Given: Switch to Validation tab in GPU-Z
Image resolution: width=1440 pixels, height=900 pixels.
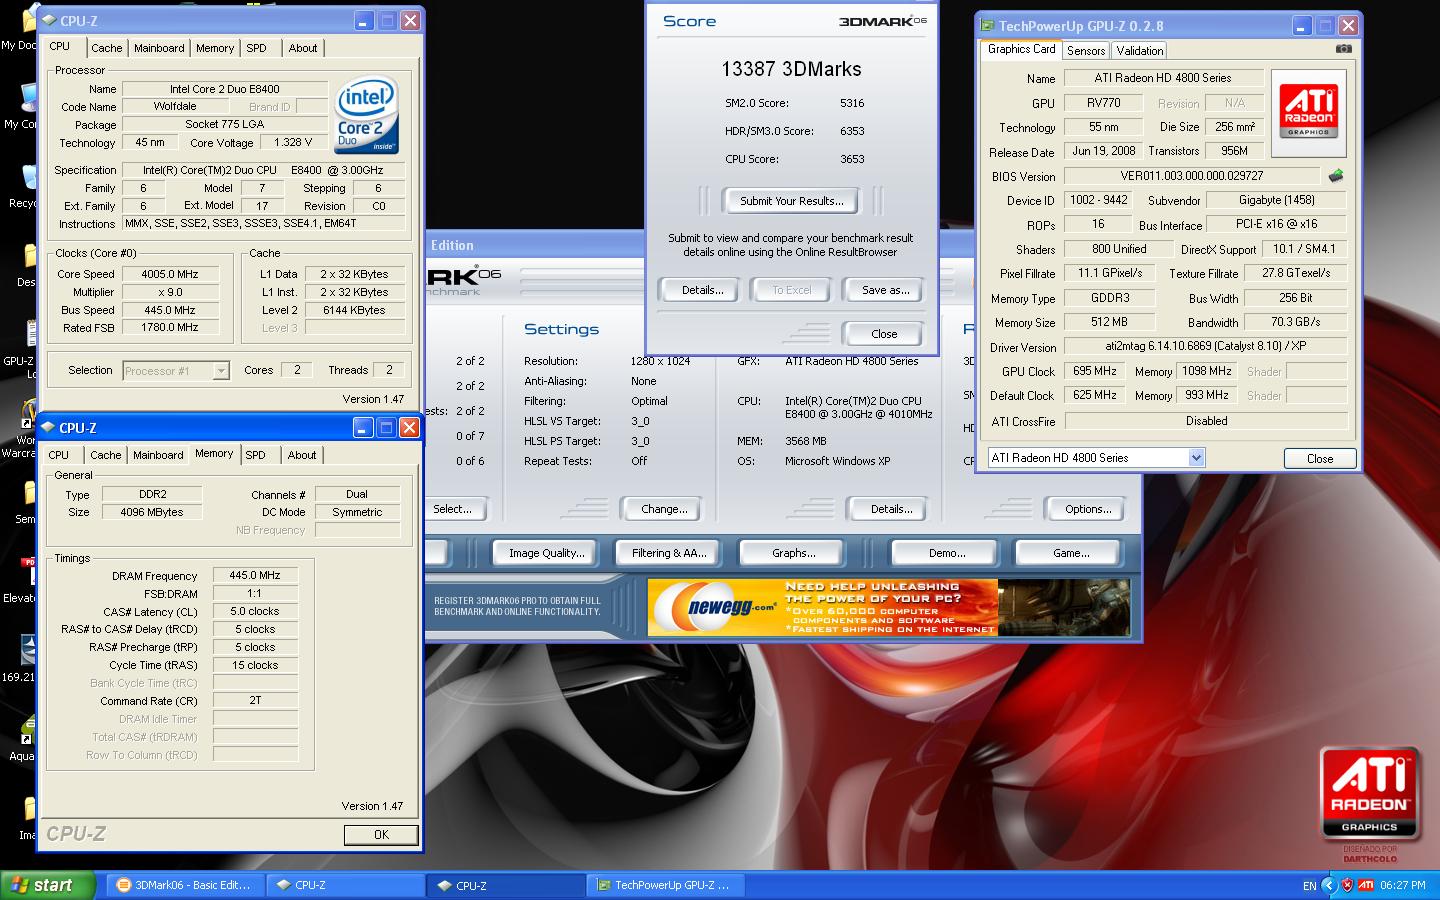Looking at the screenshot, I should click(x=1140, y=50).
